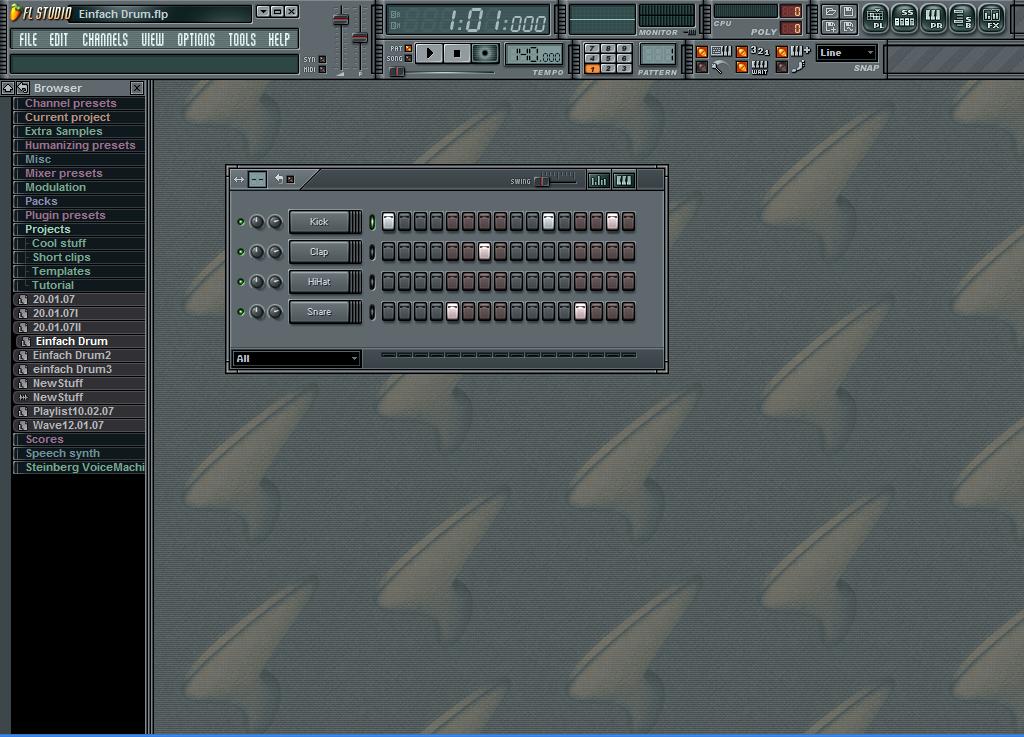1024x737 pixels.
Task: Mute the Kick channel green LED
Action: [x=240, y=222]
